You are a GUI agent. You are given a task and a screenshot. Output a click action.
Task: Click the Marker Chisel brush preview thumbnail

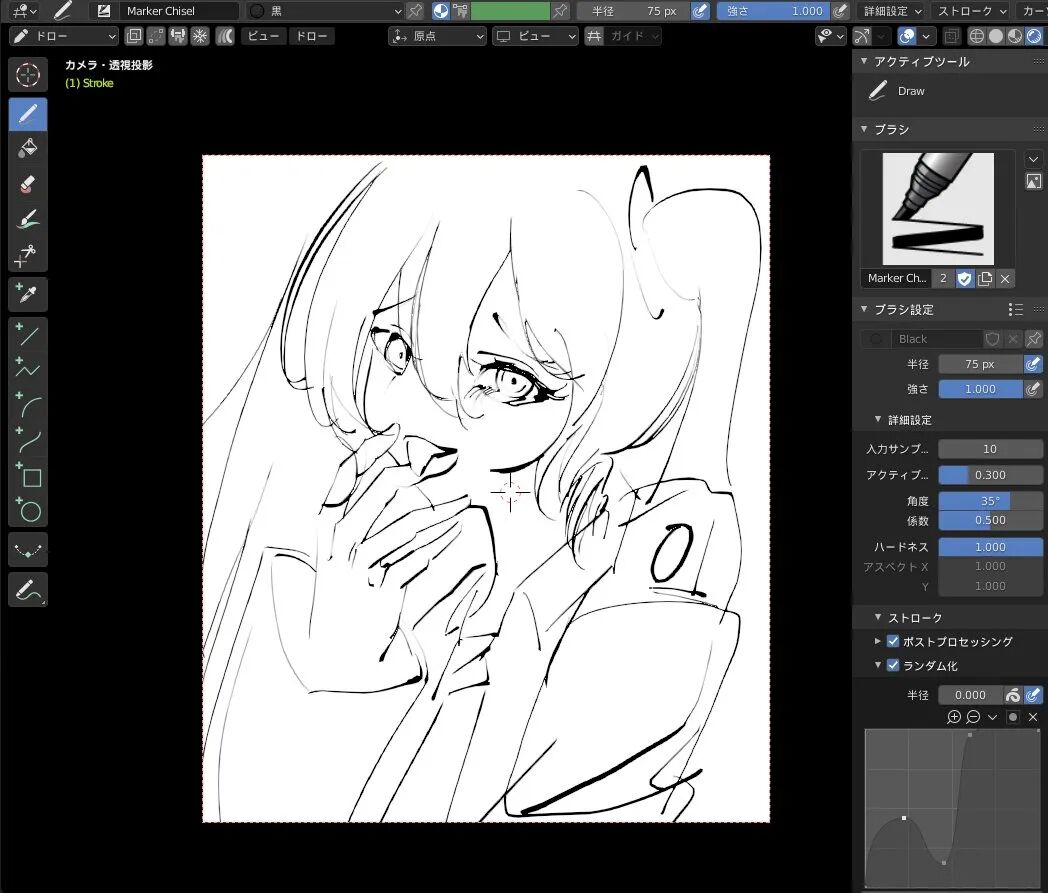pyautogui.click(x=938, y=209)
